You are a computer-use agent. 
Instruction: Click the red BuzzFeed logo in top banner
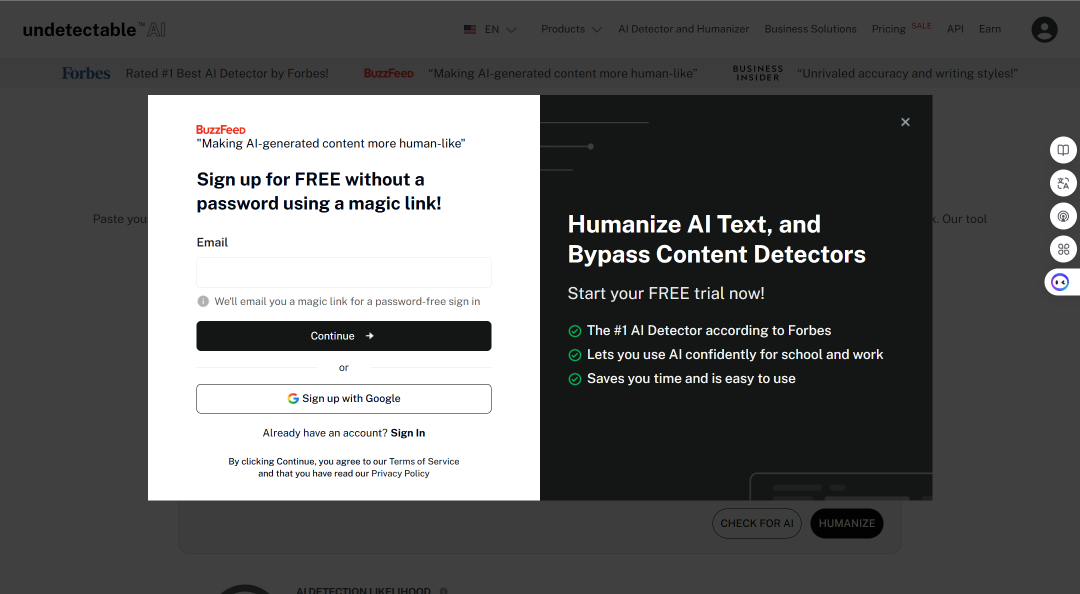pos(388,73)
